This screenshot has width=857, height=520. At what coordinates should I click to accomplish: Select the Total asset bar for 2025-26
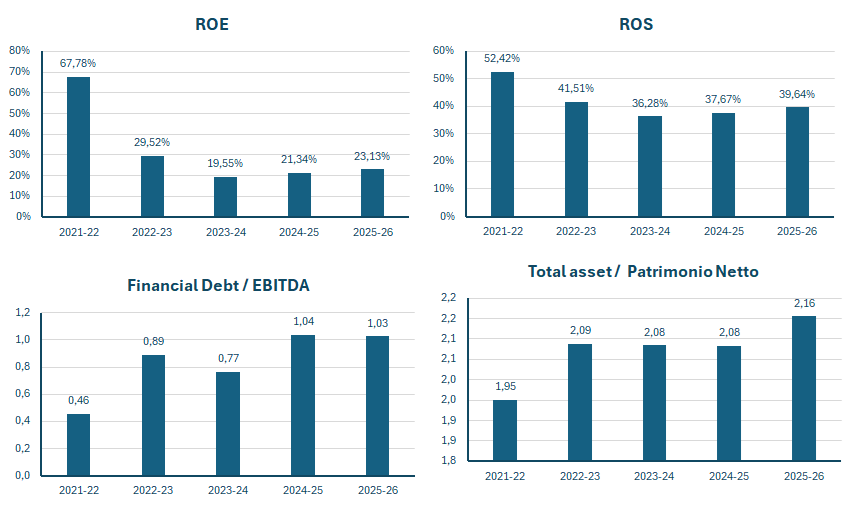pyautogui.click(x=804, y=389)
